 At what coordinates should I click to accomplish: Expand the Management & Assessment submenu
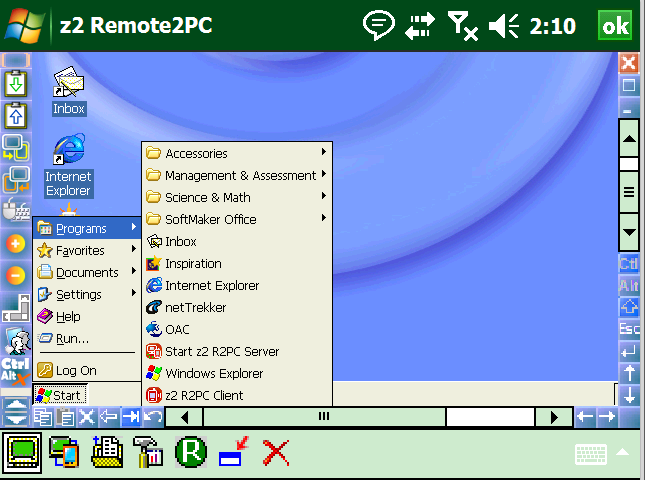pyautogui.click(x=237, y=175)
